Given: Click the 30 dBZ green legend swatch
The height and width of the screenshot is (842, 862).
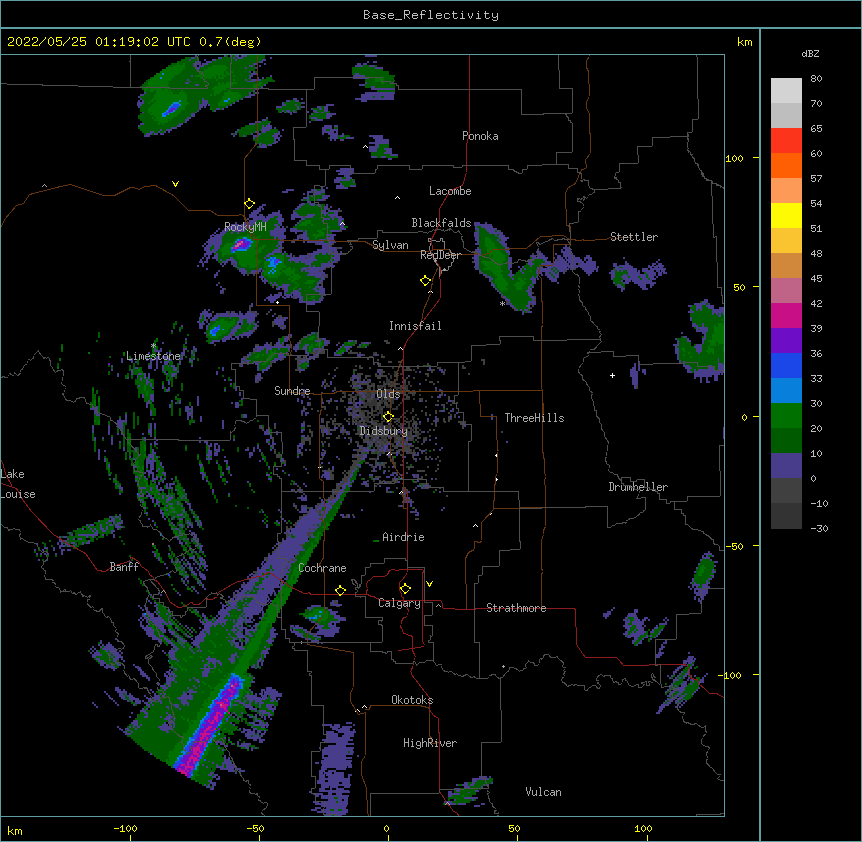Looking at the screenshot, I should click(786, 416).
